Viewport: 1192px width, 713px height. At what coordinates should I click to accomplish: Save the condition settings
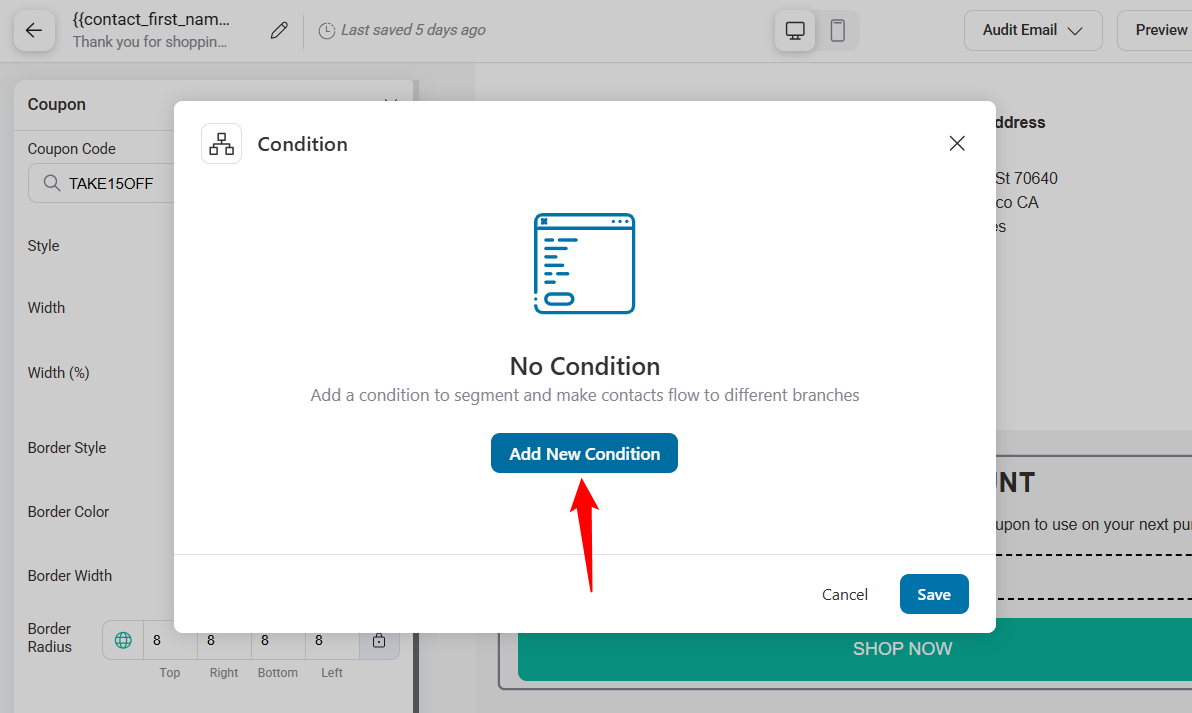click(x=933, y=594)
